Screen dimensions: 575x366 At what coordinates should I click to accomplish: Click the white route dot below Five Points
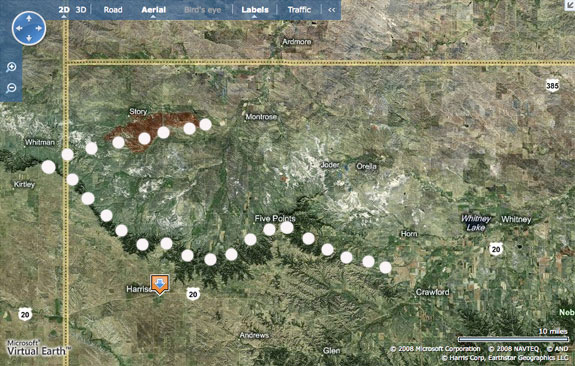[269, 230]
